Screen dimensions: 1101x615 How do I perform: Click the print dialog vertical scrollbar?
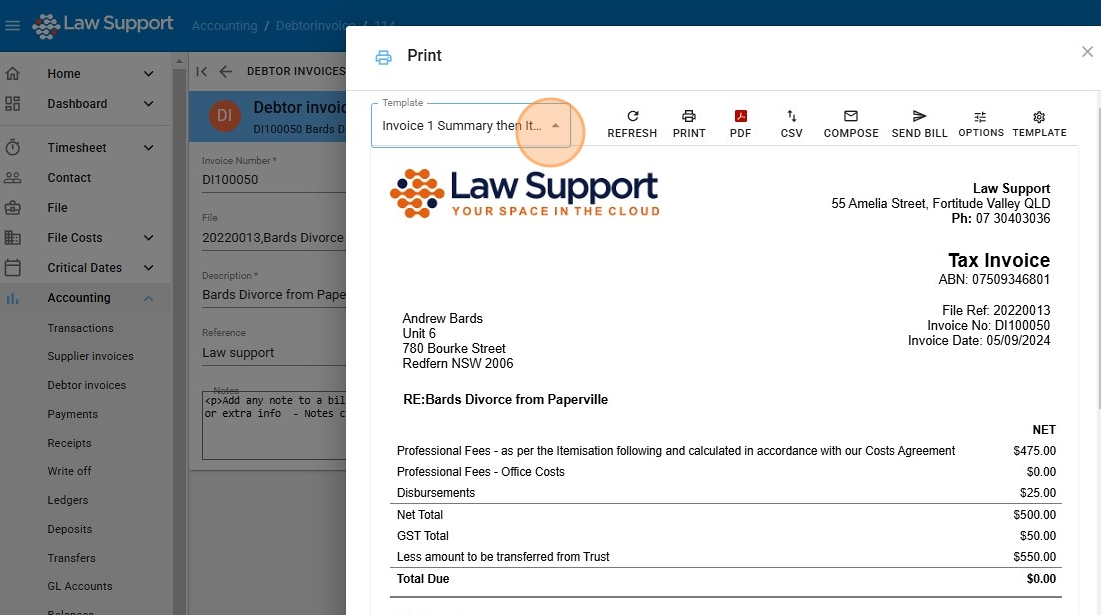pyautogui.click(x=1098, y=258)
